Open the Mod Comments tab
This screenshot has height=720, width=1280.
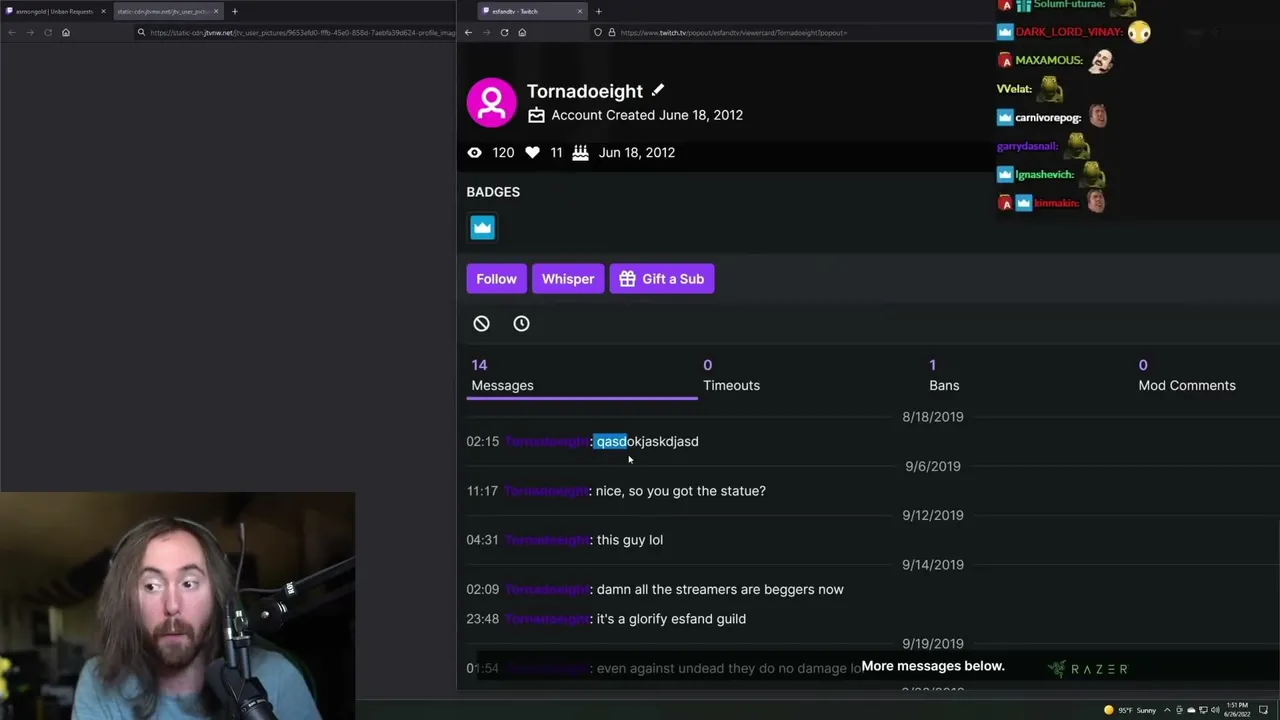pyautogui.click(x=1187, y=375)
